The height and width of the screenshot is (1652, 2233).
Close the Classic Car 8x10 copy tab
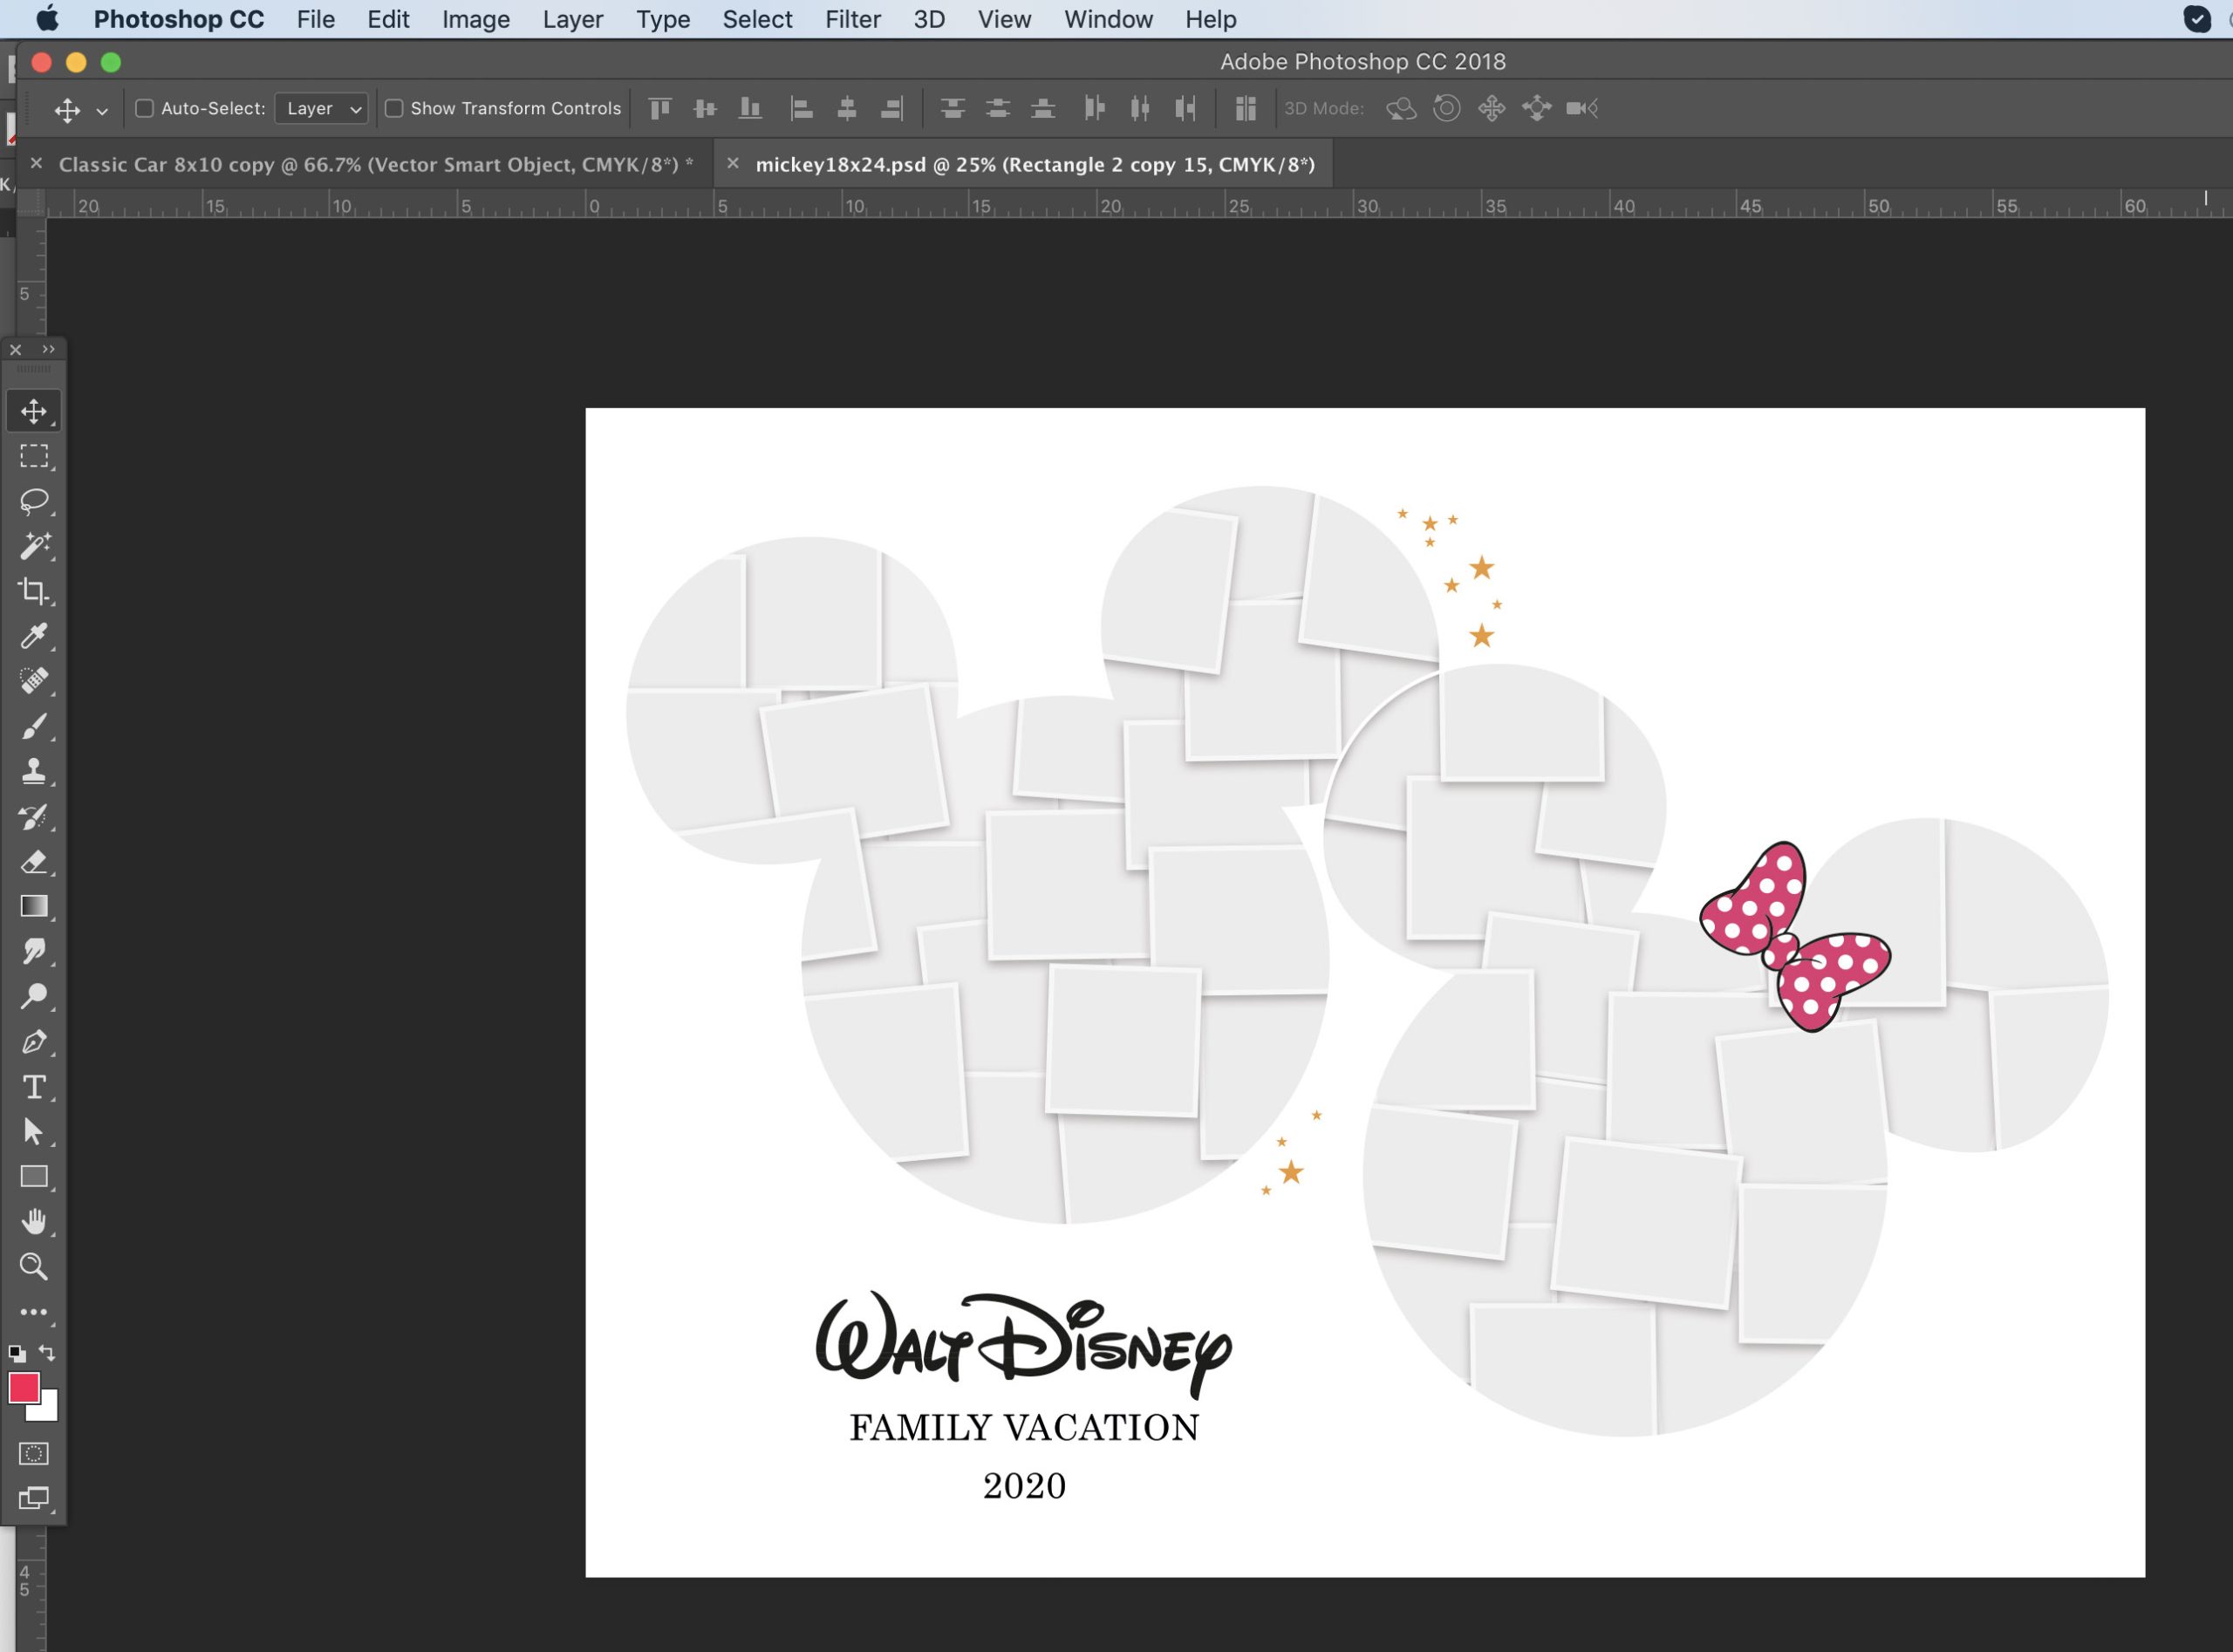(36, 163)
